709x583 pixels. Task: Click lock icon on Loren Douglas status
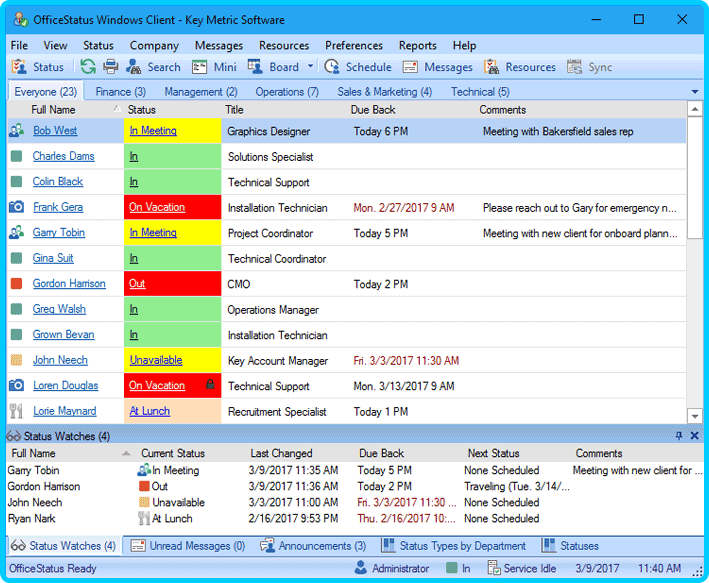(x=210, y=384)
